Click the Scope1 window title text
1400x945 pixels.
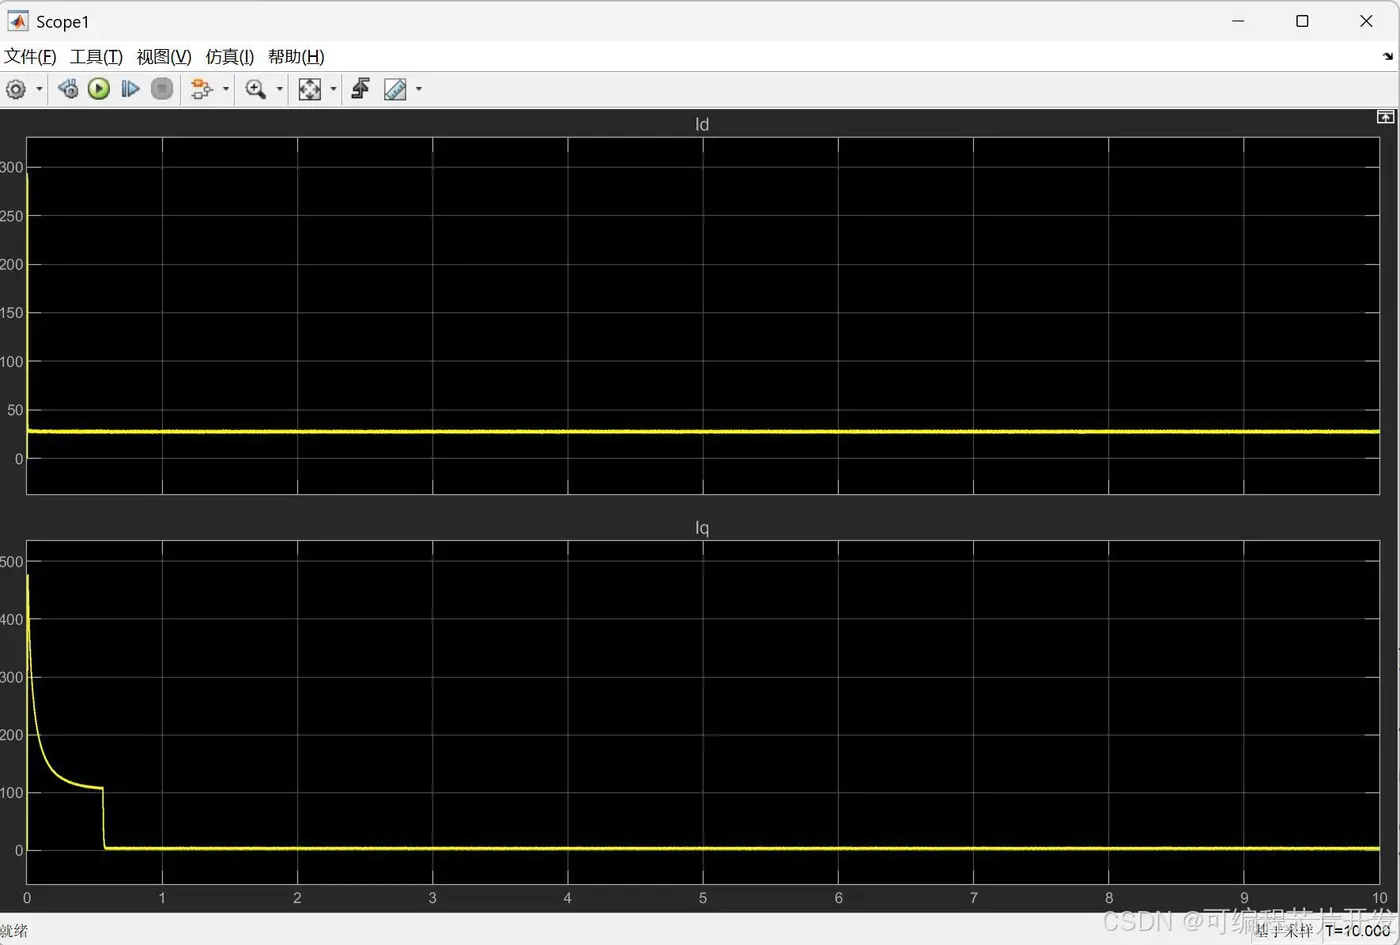click(x=63, y=22)
